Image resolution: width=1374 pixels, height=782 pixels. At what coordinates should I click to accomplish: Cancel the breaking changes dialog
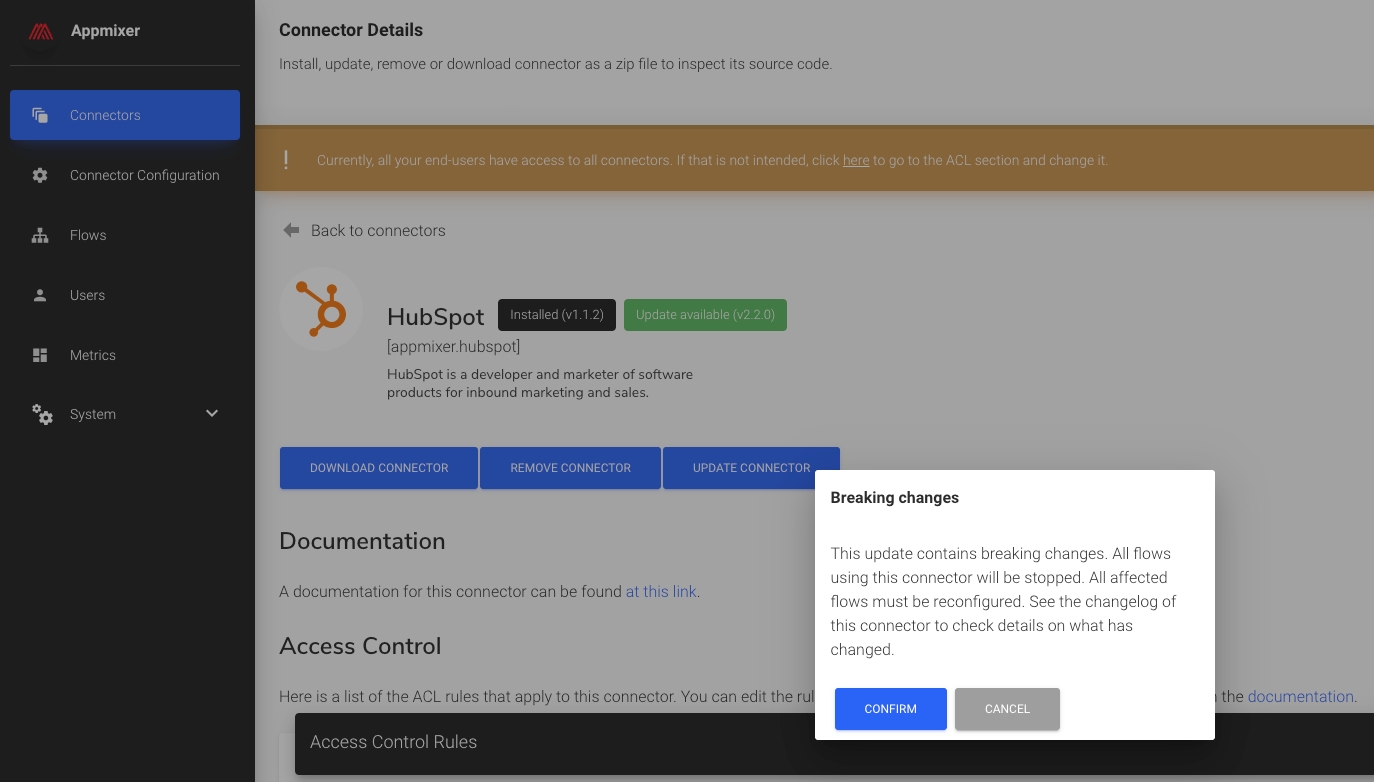coord(1007,709)
